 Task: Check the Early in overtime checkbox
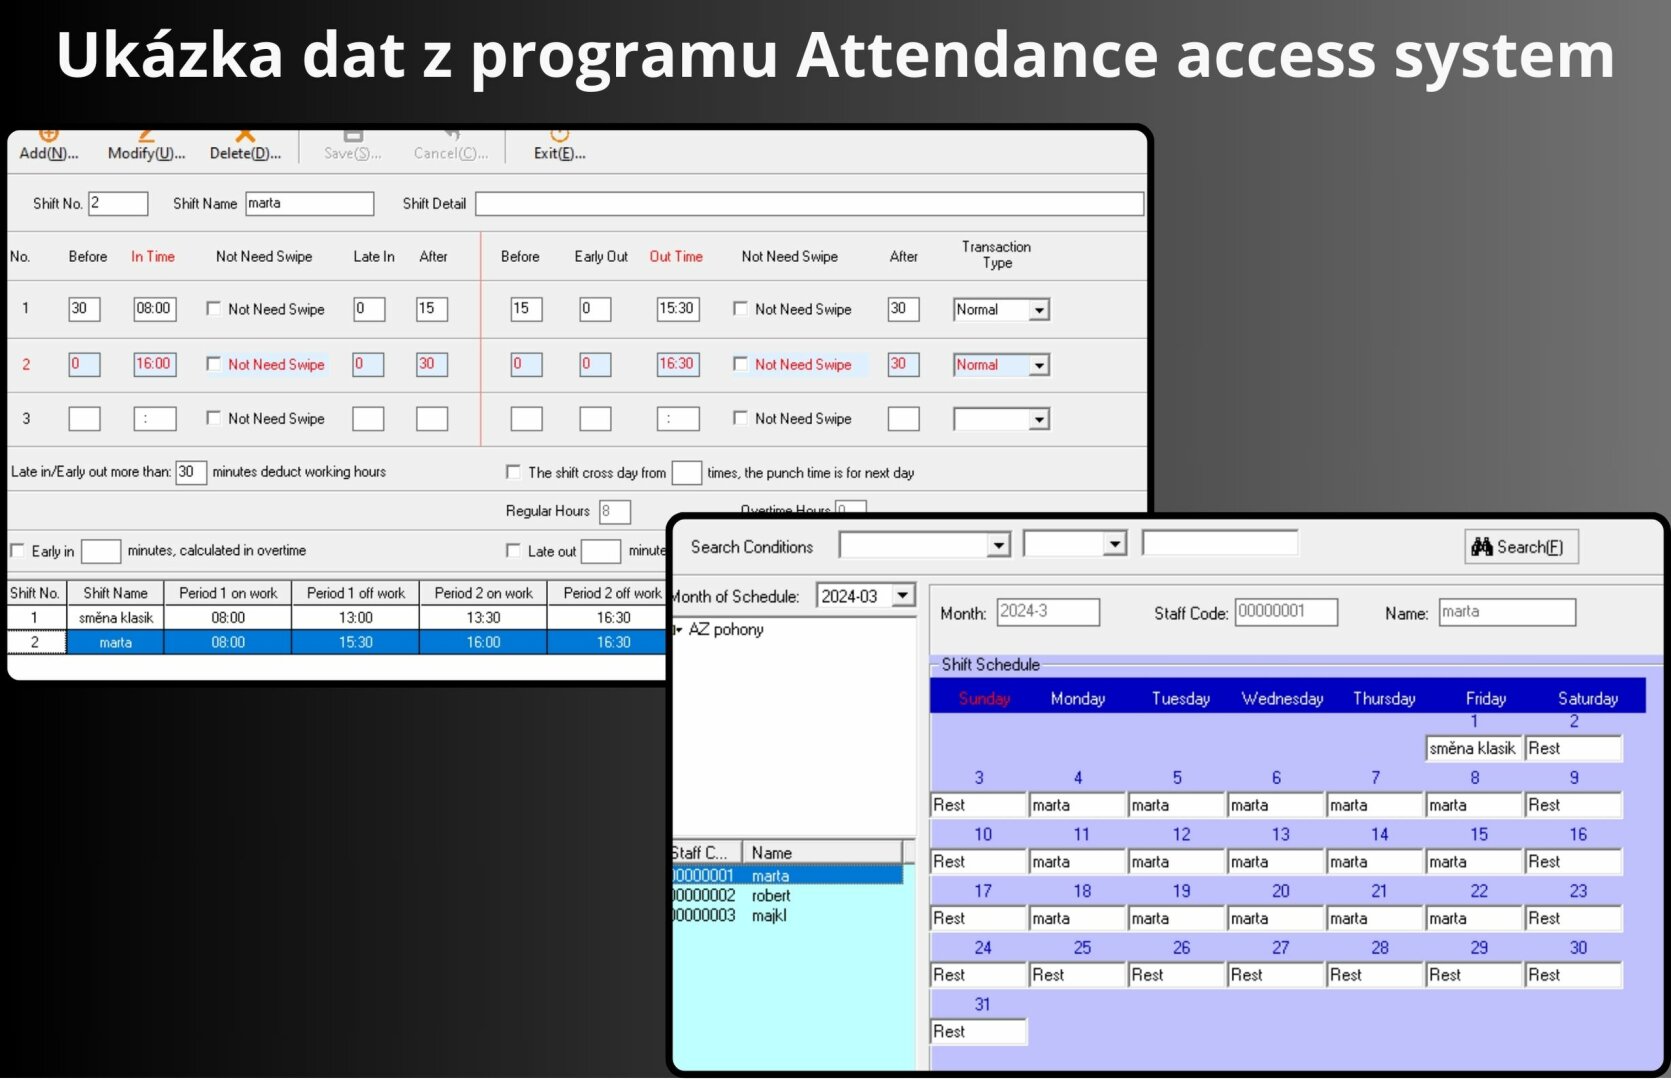pos(18,551)
